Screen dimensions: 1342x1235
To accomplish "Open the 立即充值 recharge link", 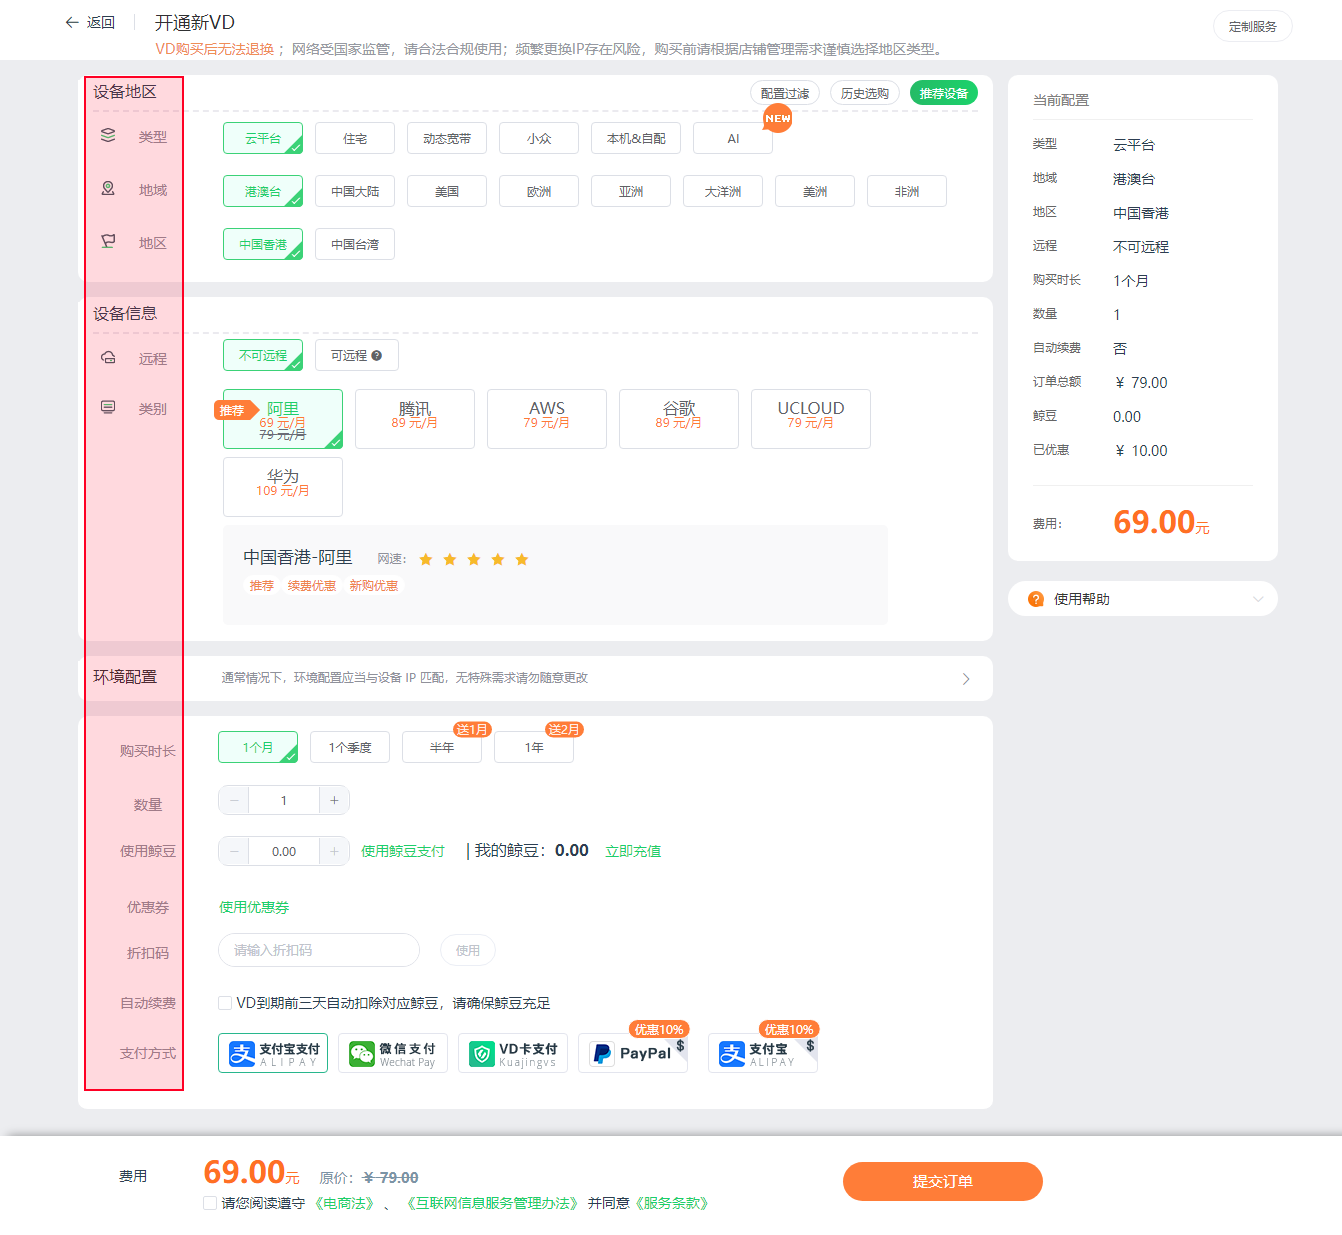I will 633,851.
